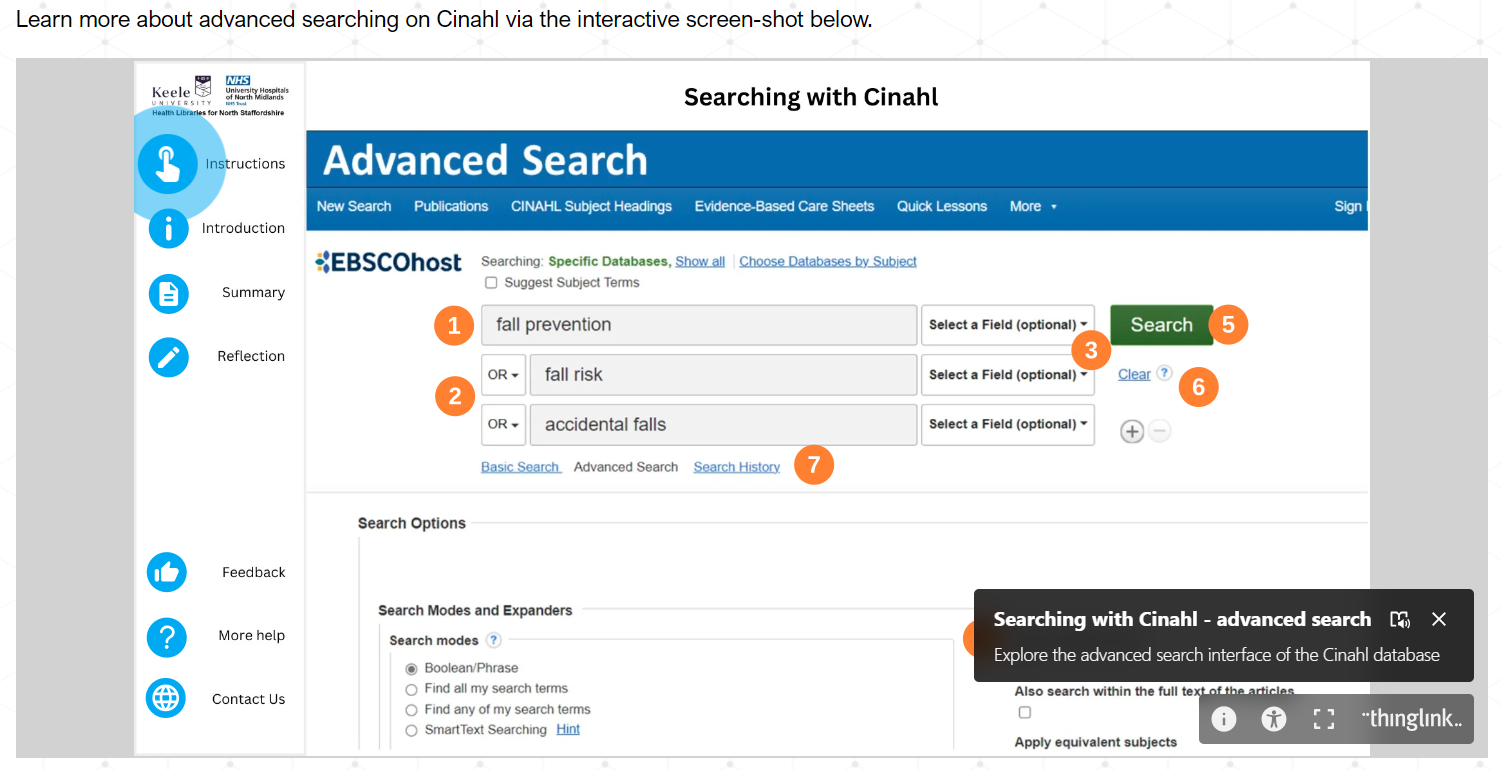This screenshot has height=770, width=1502.
Task: Click the SmartText Hint link
Action: (x=568, y=729)
